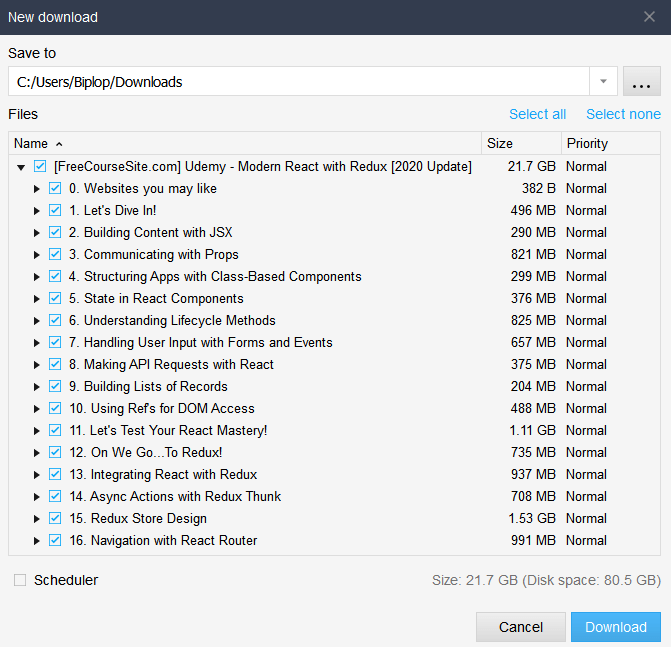Expand '9. Building Lists of Records' folder
The image size is (671, 647).
click(x=37, y=387)
